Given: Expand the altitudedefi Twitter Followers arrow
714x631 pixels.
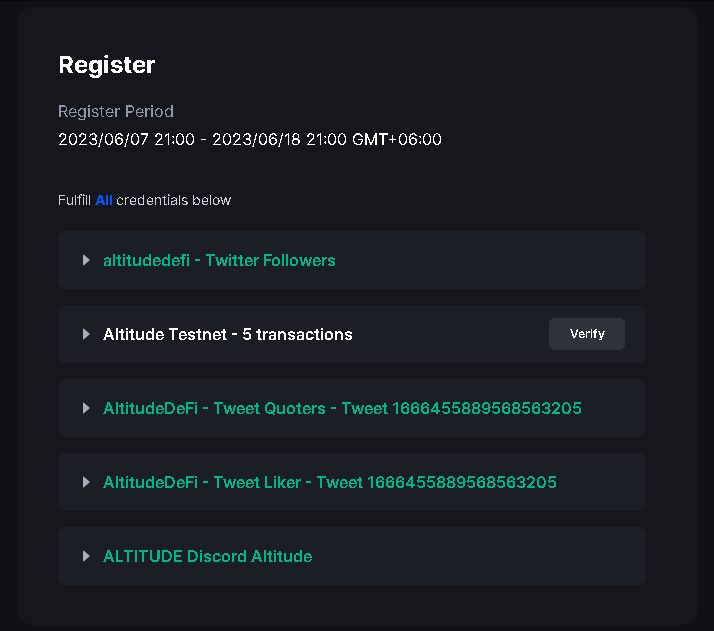Looking at the screenshot, I should pos(86,260).
